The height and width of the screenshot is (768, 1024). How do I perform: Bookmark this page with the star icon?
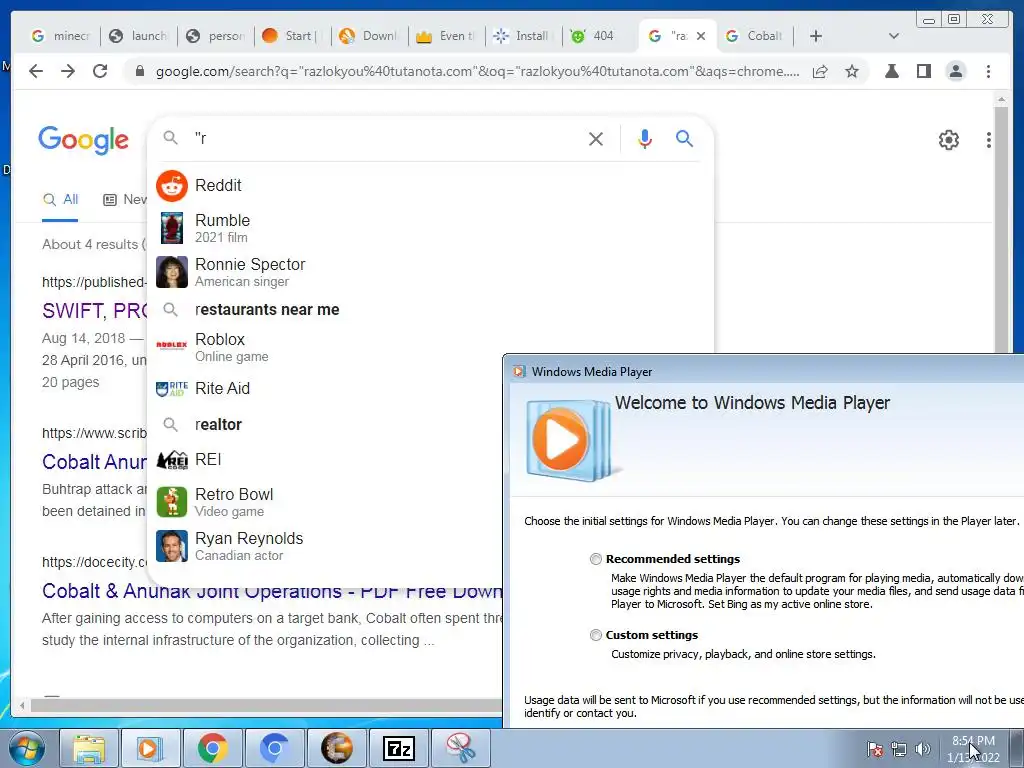852,71
